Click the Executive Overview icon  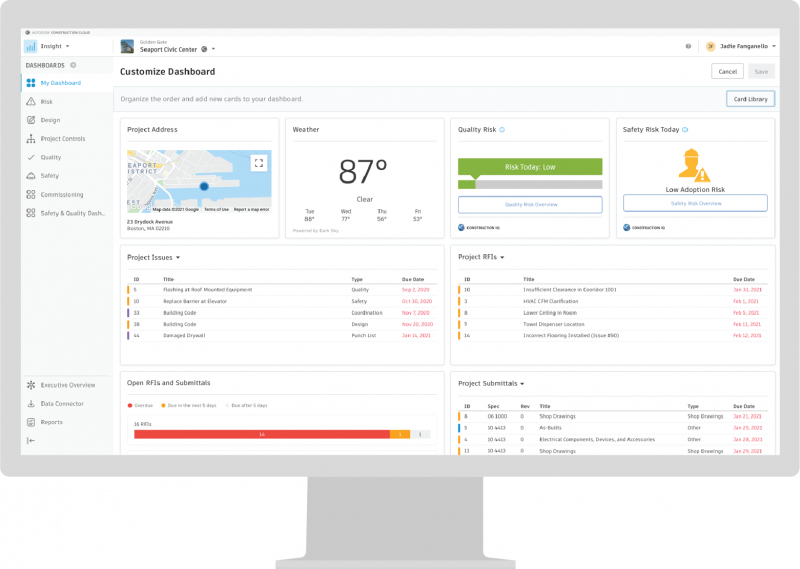31,385
